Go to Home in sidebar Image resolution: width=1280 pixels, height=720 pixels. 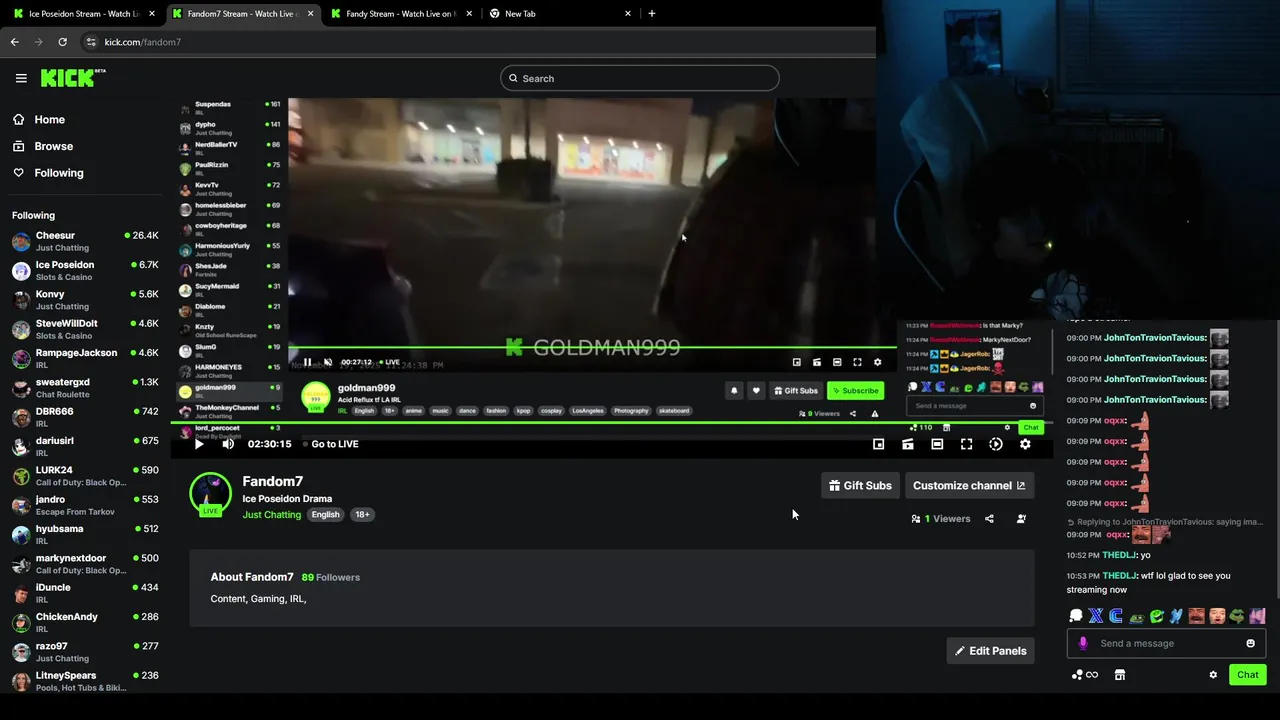39,119
